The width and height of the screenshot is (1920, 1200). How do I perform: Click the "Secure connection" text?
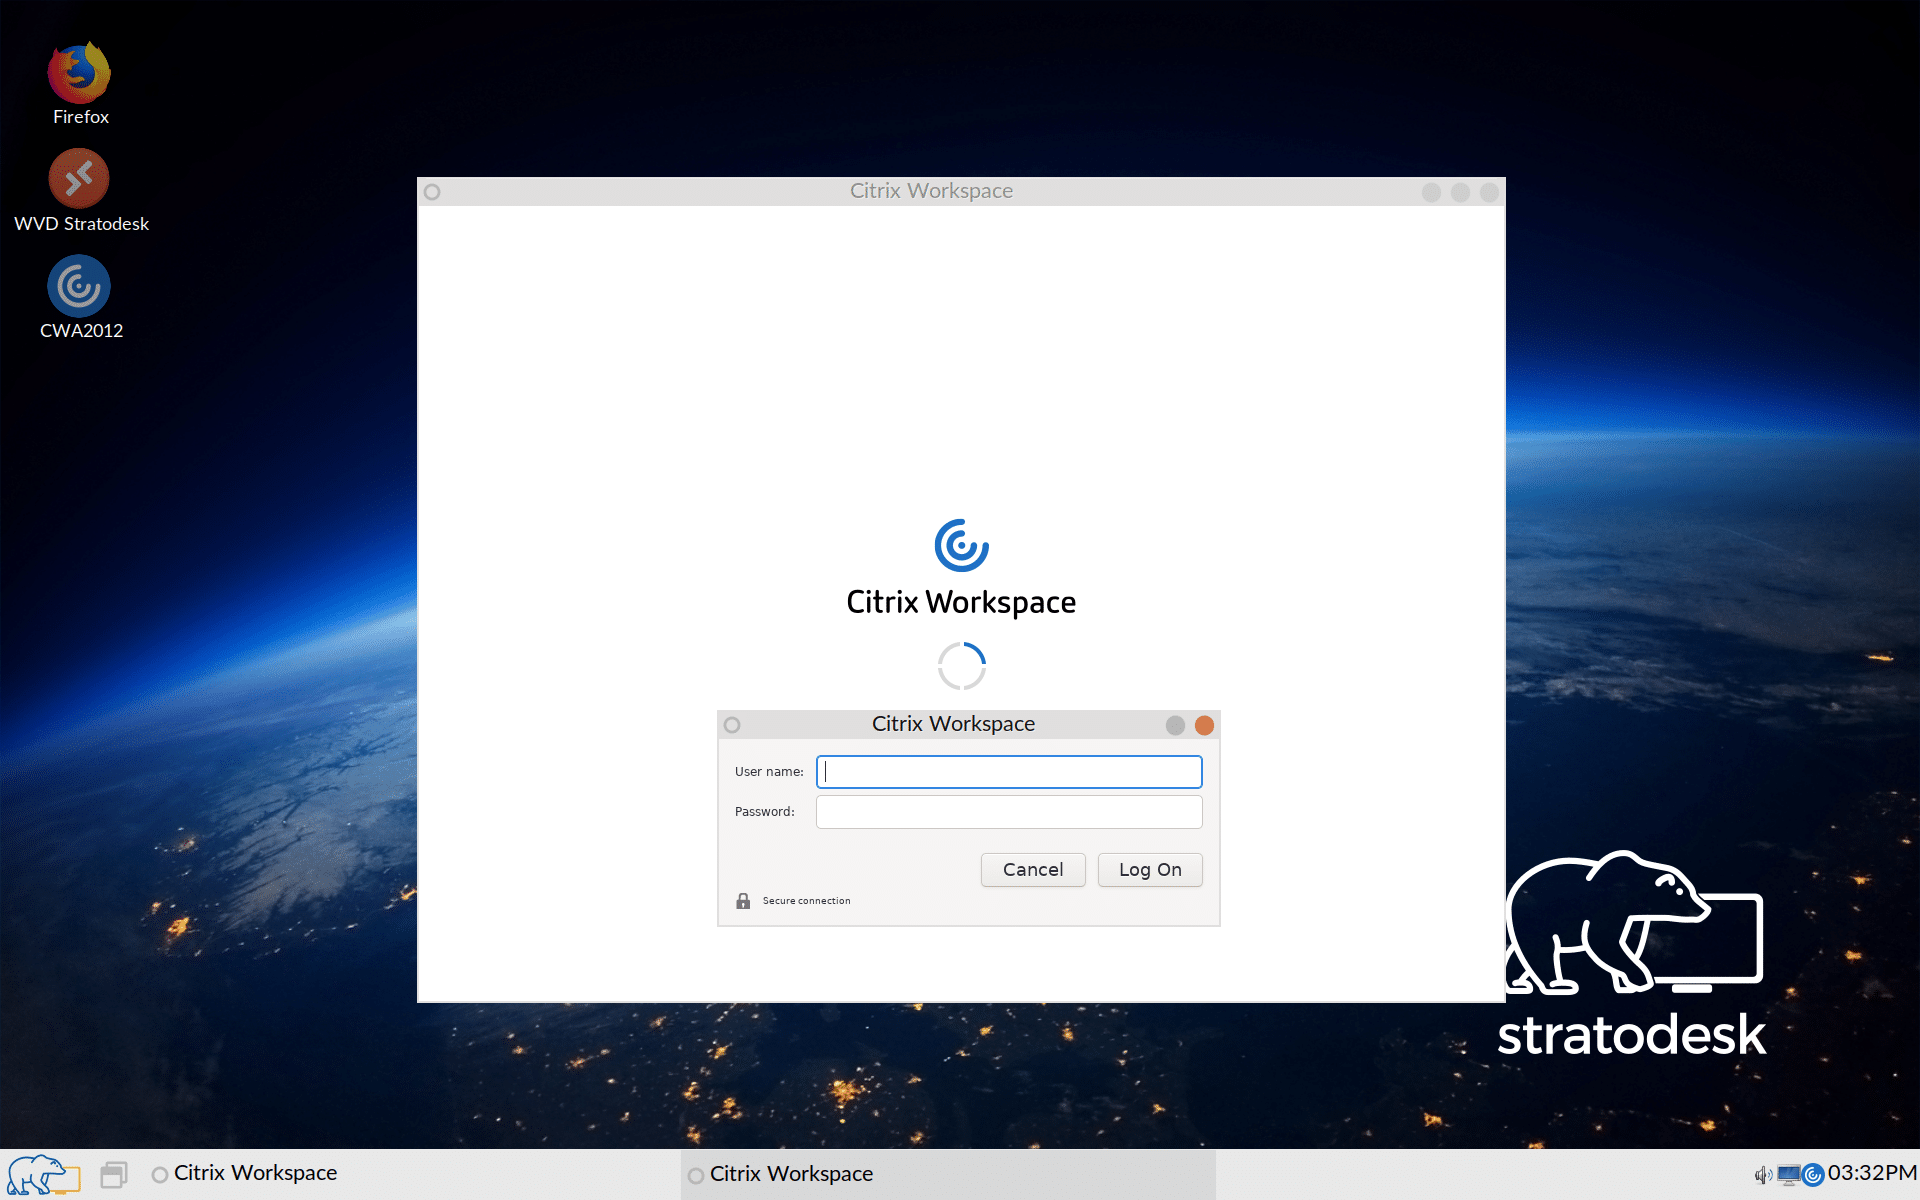tap(806, 901)
